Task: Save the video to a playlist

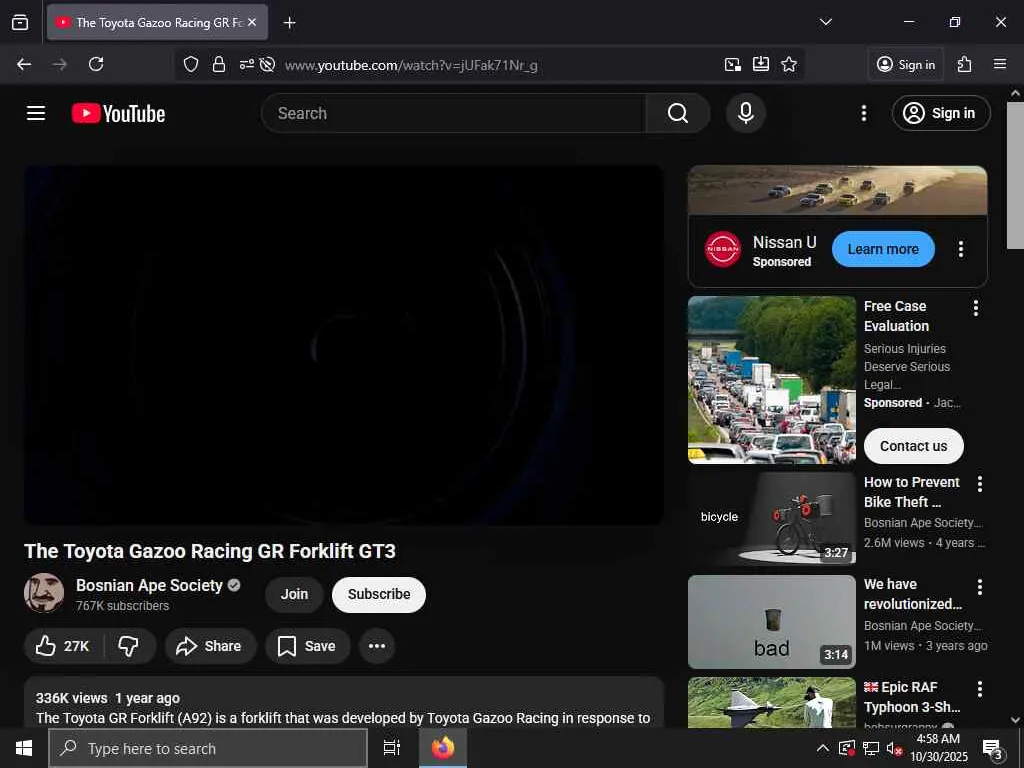Action: 307,646
